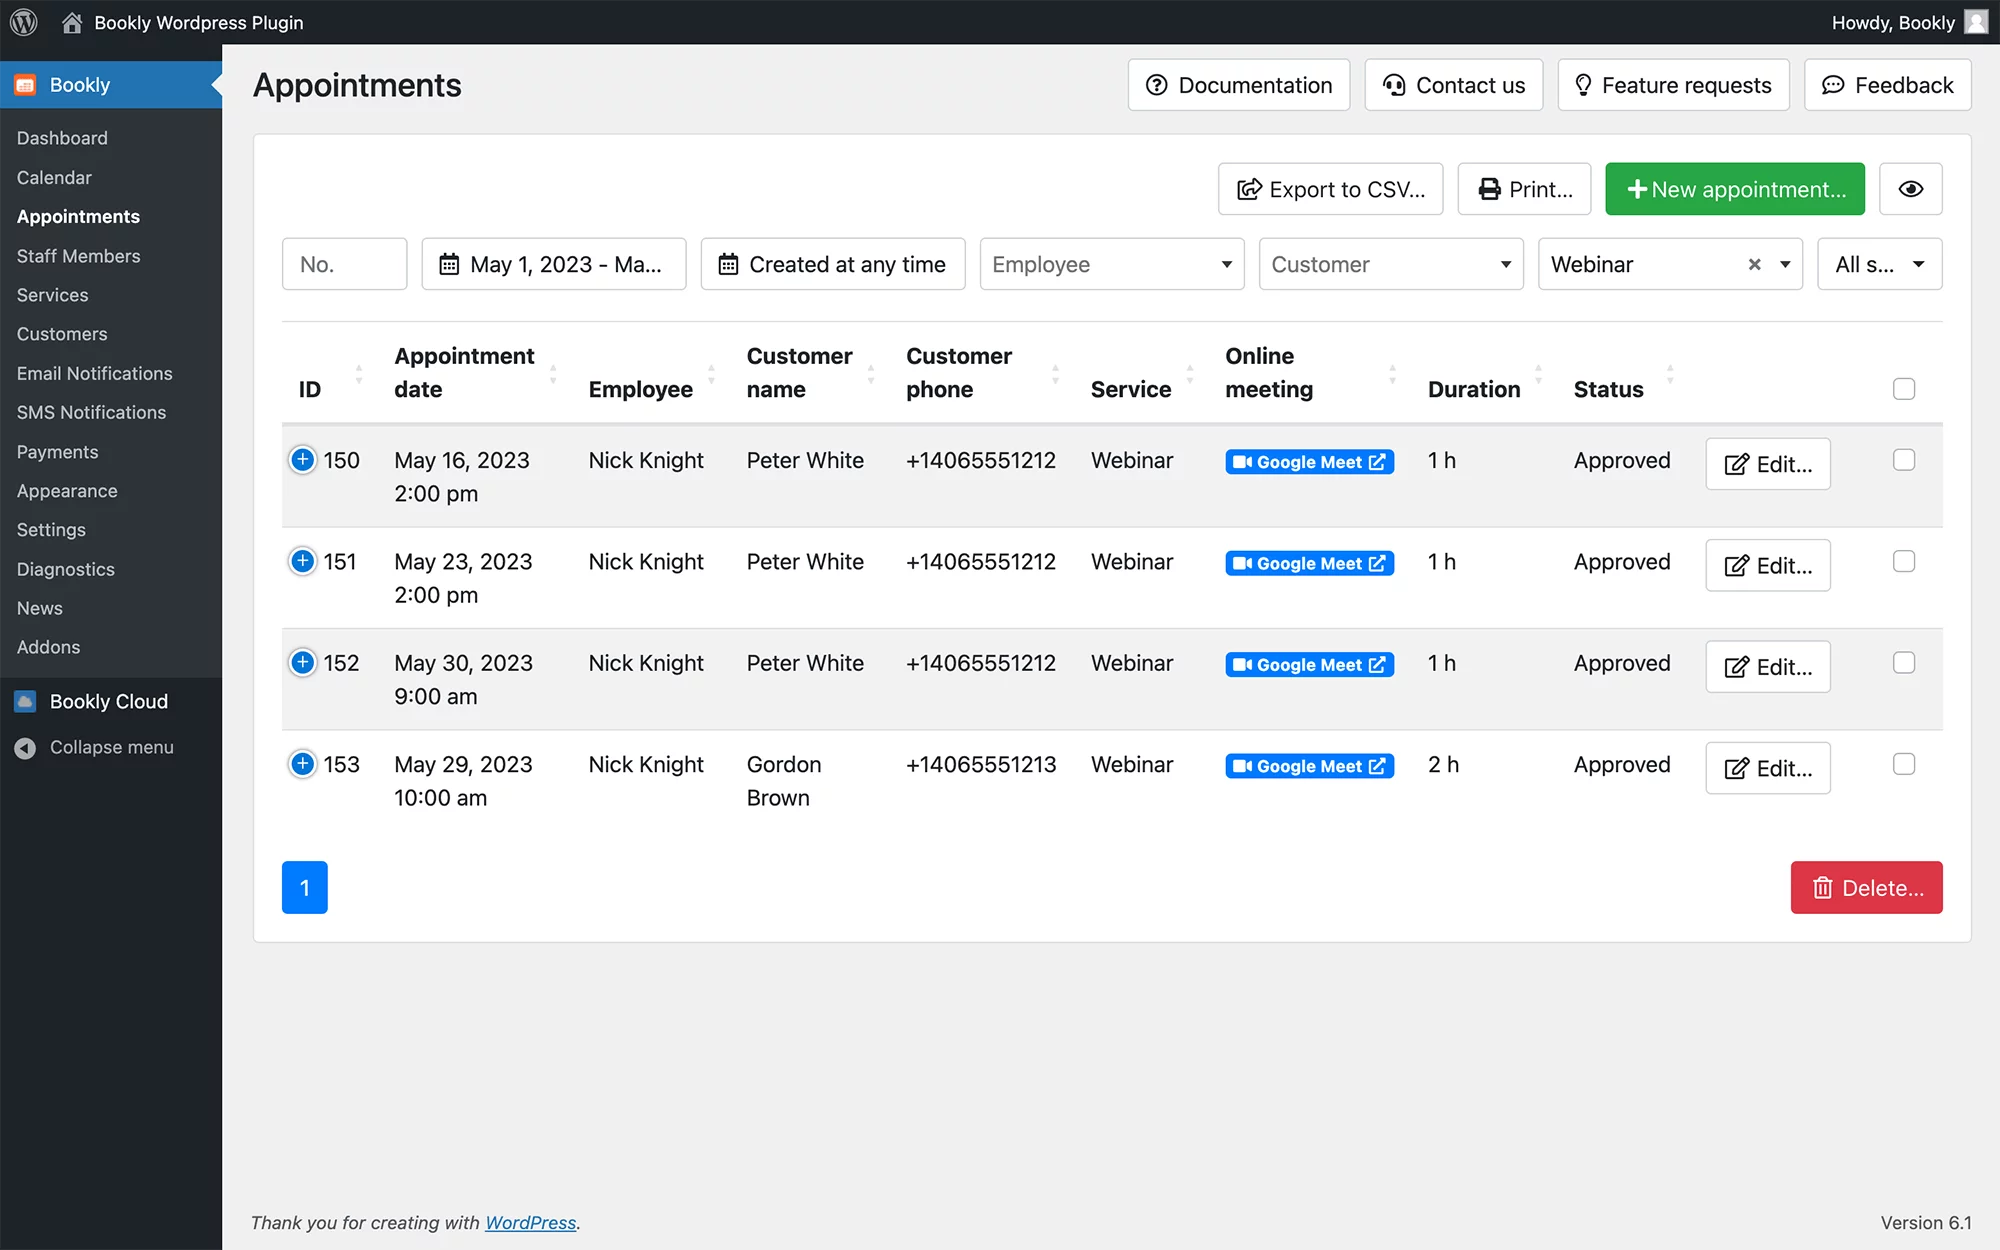
Task: Expand details for appointment 152
Action: 302,662
